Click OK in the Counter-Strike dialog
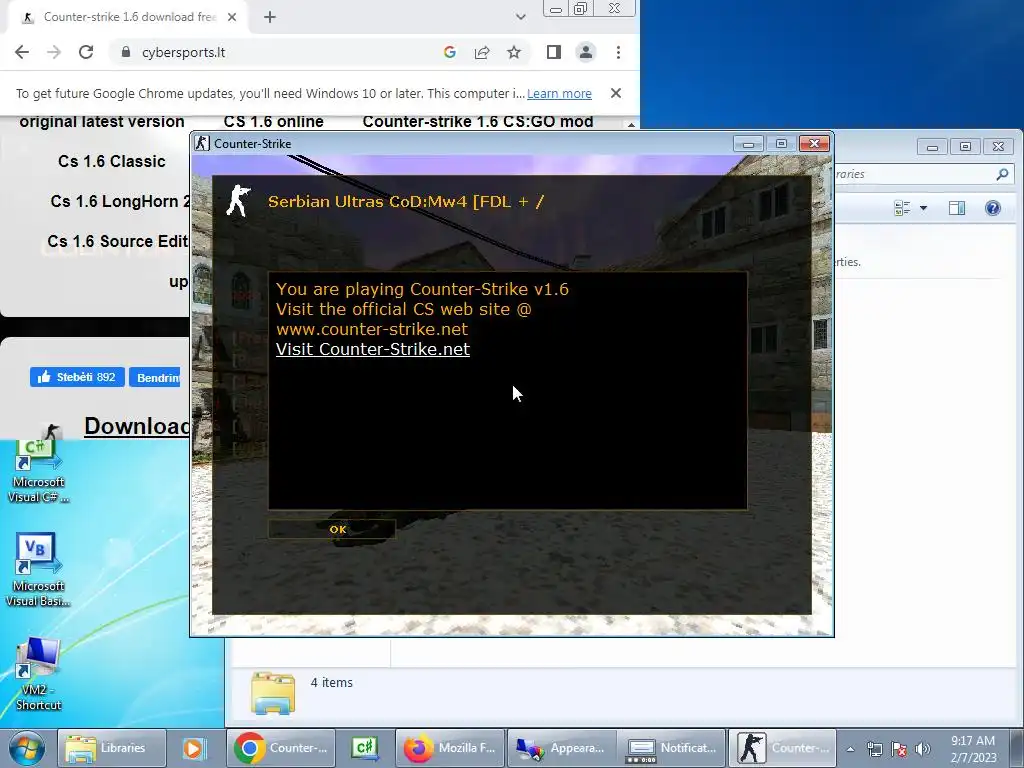The width and height of the screenshot is (1024, 768). tap(332, 529)
